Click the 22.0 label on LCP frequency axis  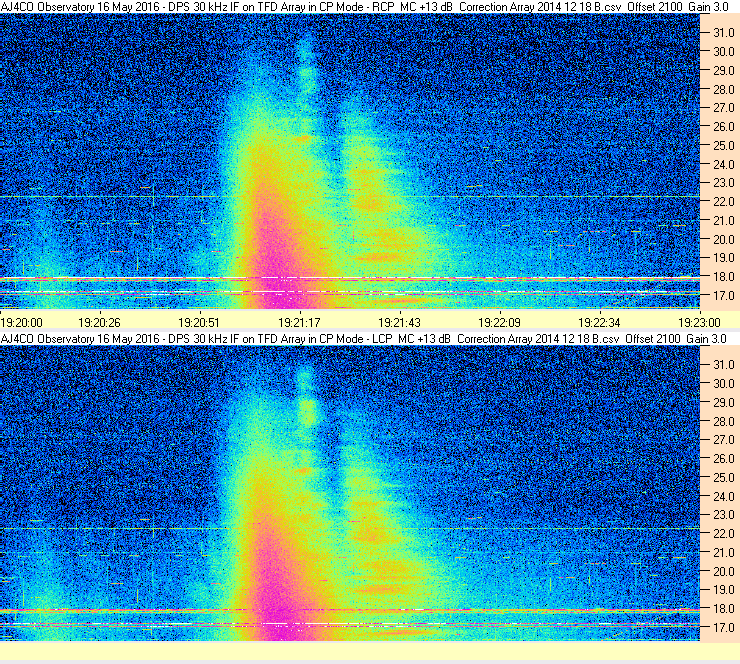(x=723, y=534)
